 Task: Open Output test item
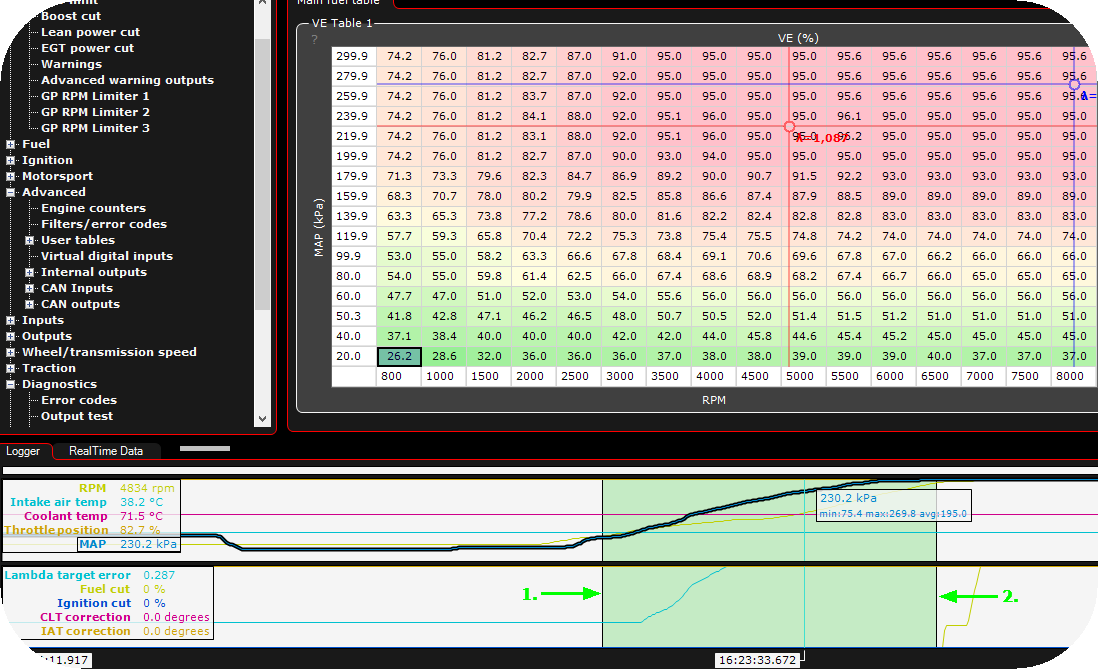pyautogui.click(x=76, y=417)
